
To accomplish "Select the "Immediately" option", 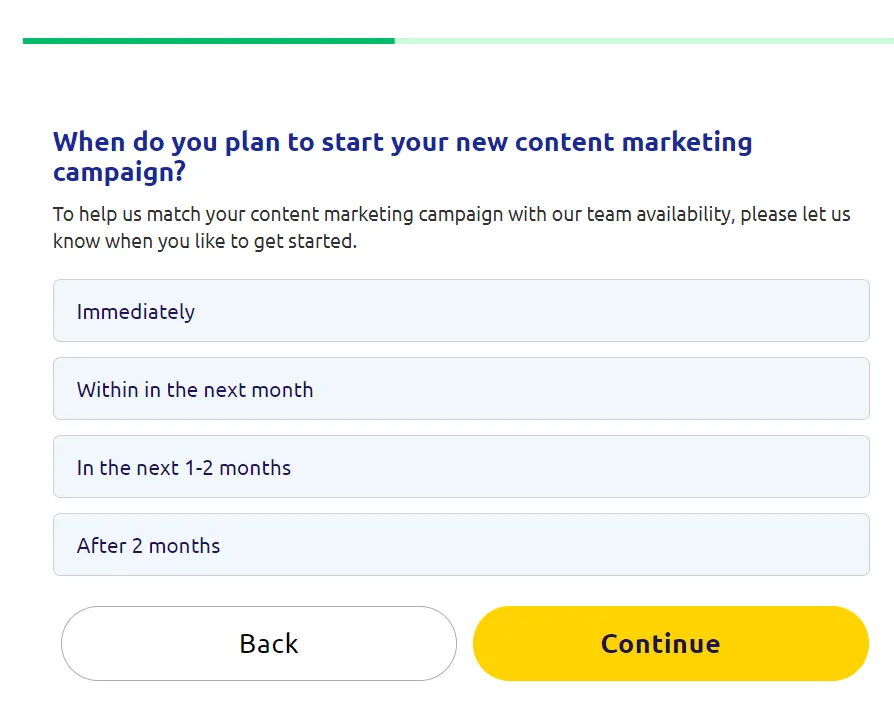I will tap(460, 311).
